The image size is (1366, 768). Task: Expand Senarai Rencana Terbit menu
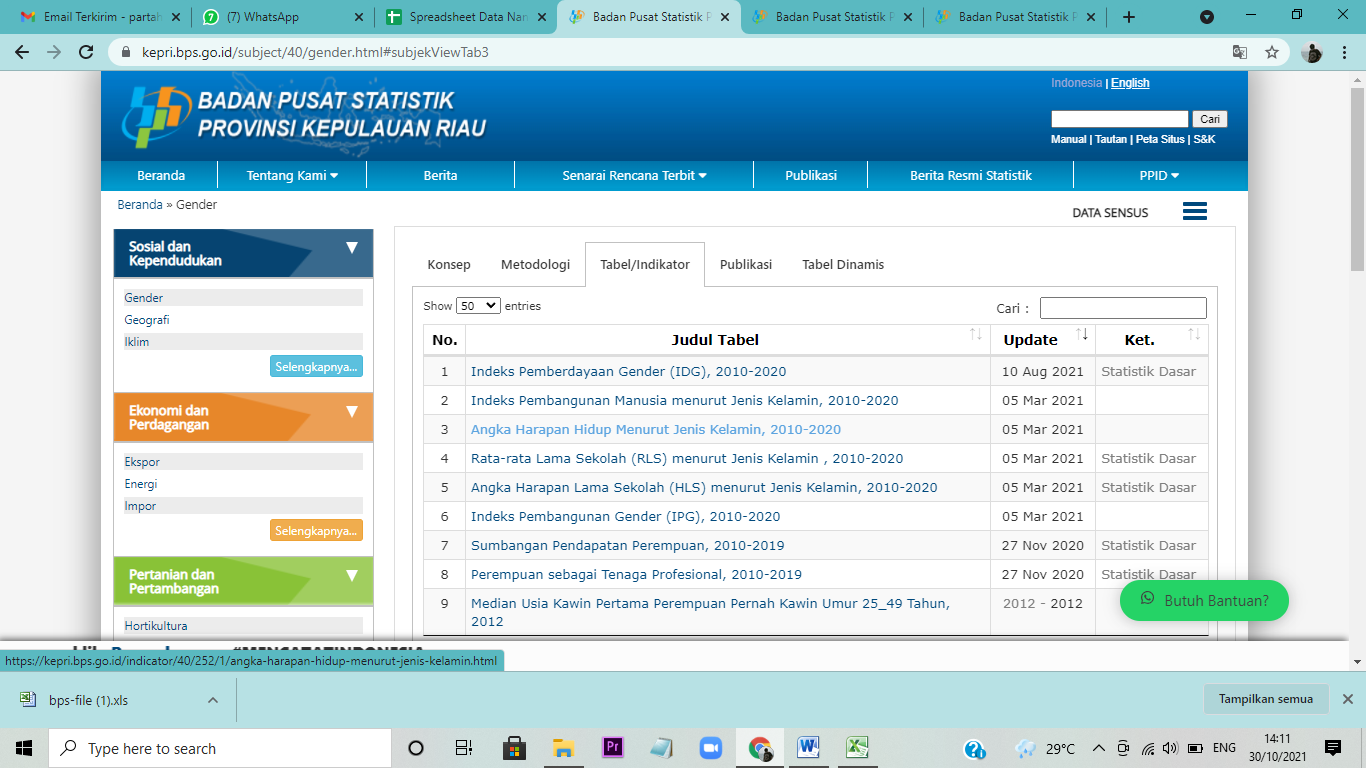tap(634, 175)
